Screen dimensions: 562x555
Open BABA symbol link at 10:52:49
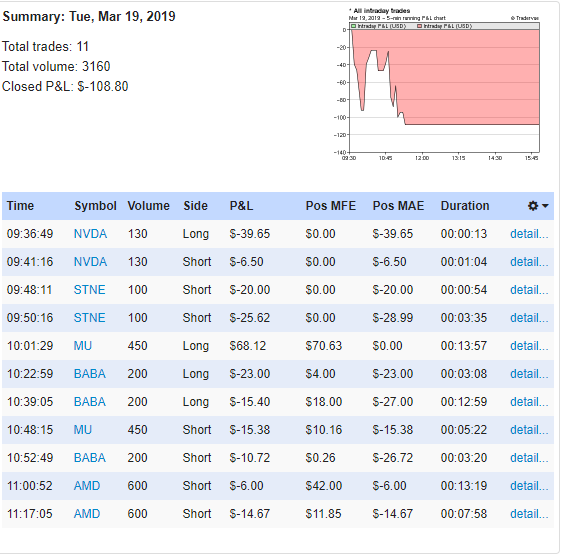[x=90, y=457]
